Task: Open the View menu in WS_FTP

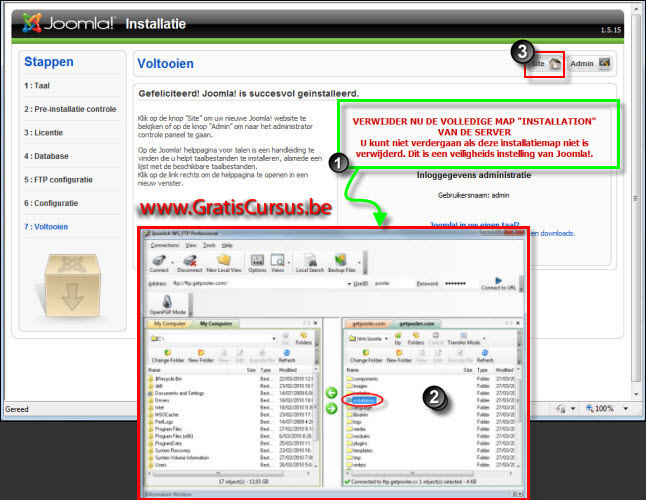Action: pyautogui.click(x=191, y=245)
